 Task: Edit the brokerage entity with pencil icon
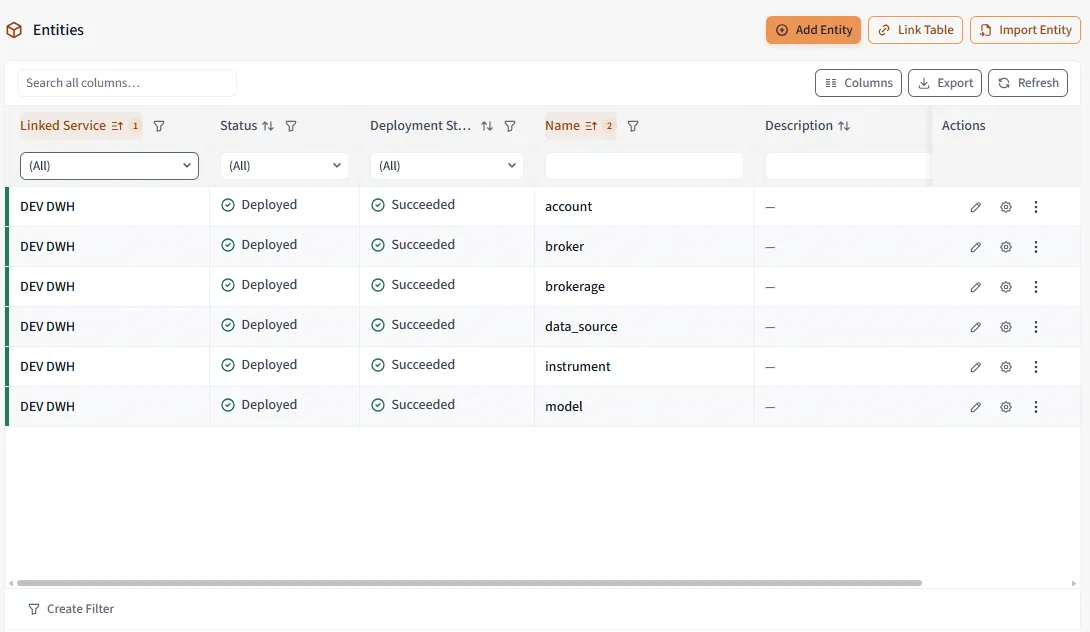[x=975, y=287]
